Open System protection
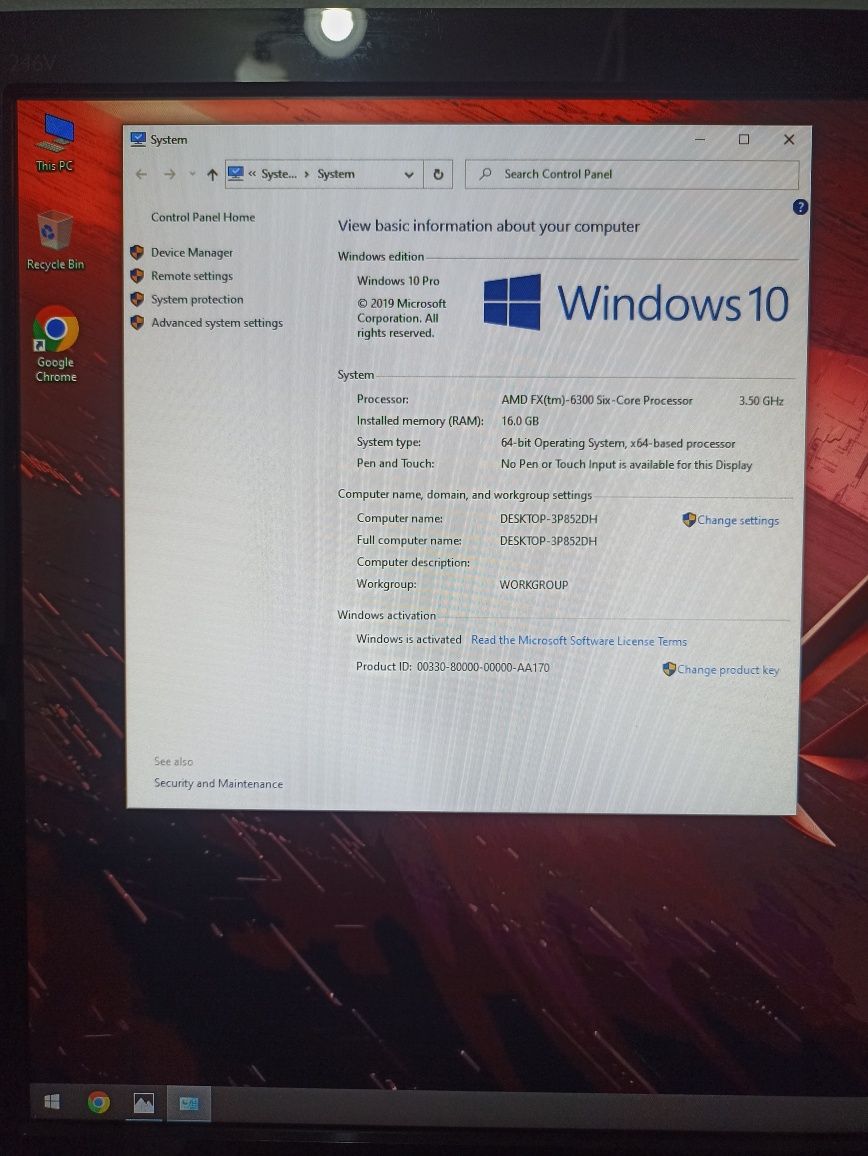 197,299
